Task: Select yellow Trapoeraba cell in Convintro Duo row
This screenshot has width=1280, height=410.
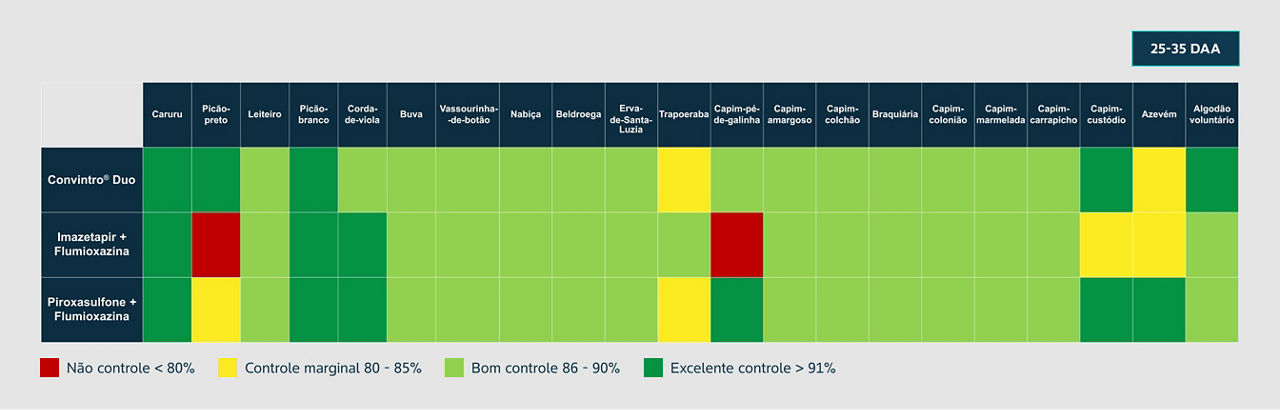Action: (x=684, y=180)
